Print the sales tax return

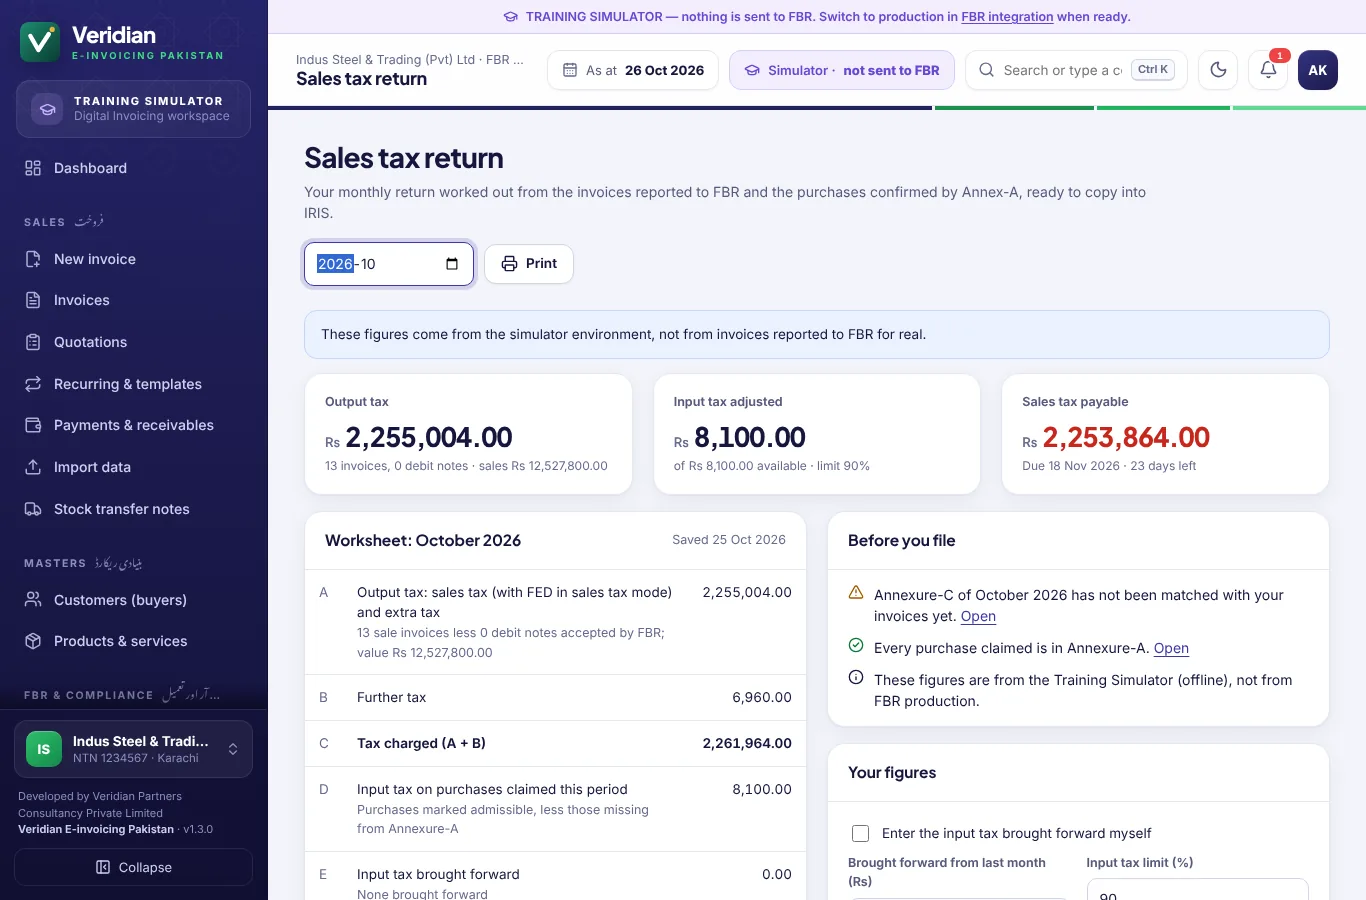(529, 264)
